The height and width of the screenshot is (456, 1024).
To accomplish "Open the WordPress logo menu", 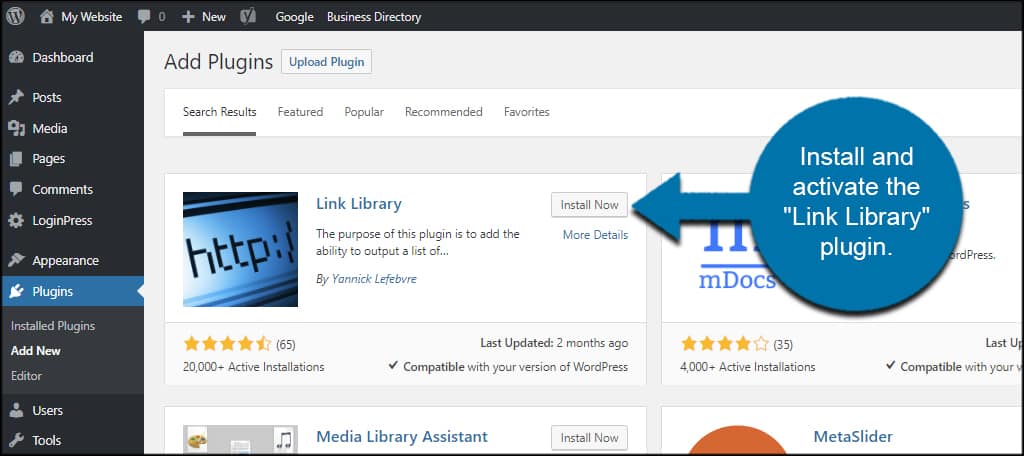I will 16,16.
